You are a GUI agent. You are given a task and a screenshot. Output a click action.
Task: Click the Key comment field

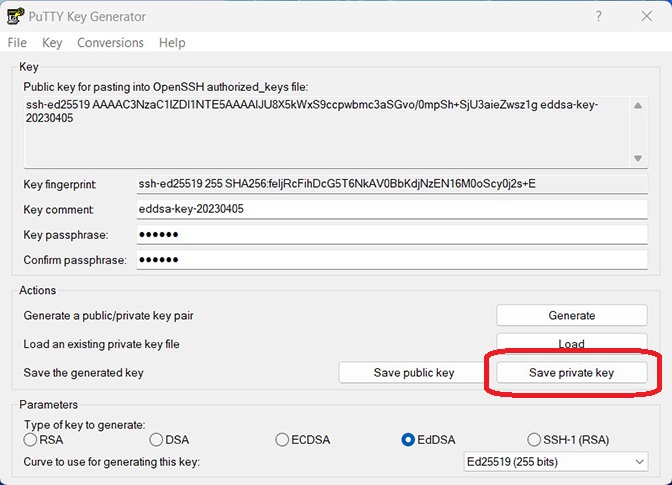392,209
